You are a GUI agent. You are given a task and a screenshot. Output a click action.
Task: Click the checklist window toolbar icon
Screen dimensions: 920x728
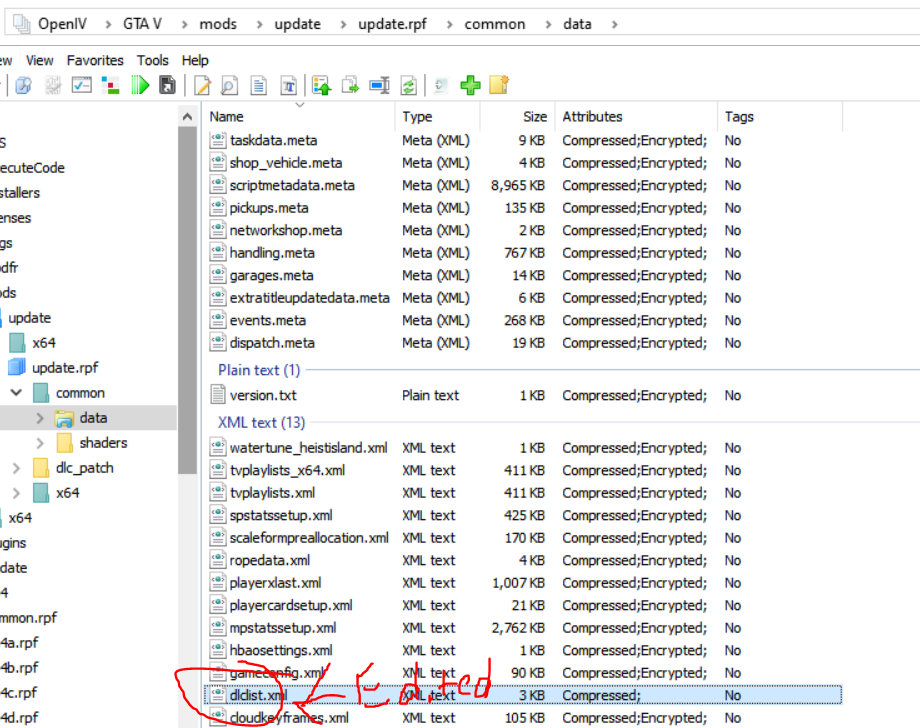point(82,86)
